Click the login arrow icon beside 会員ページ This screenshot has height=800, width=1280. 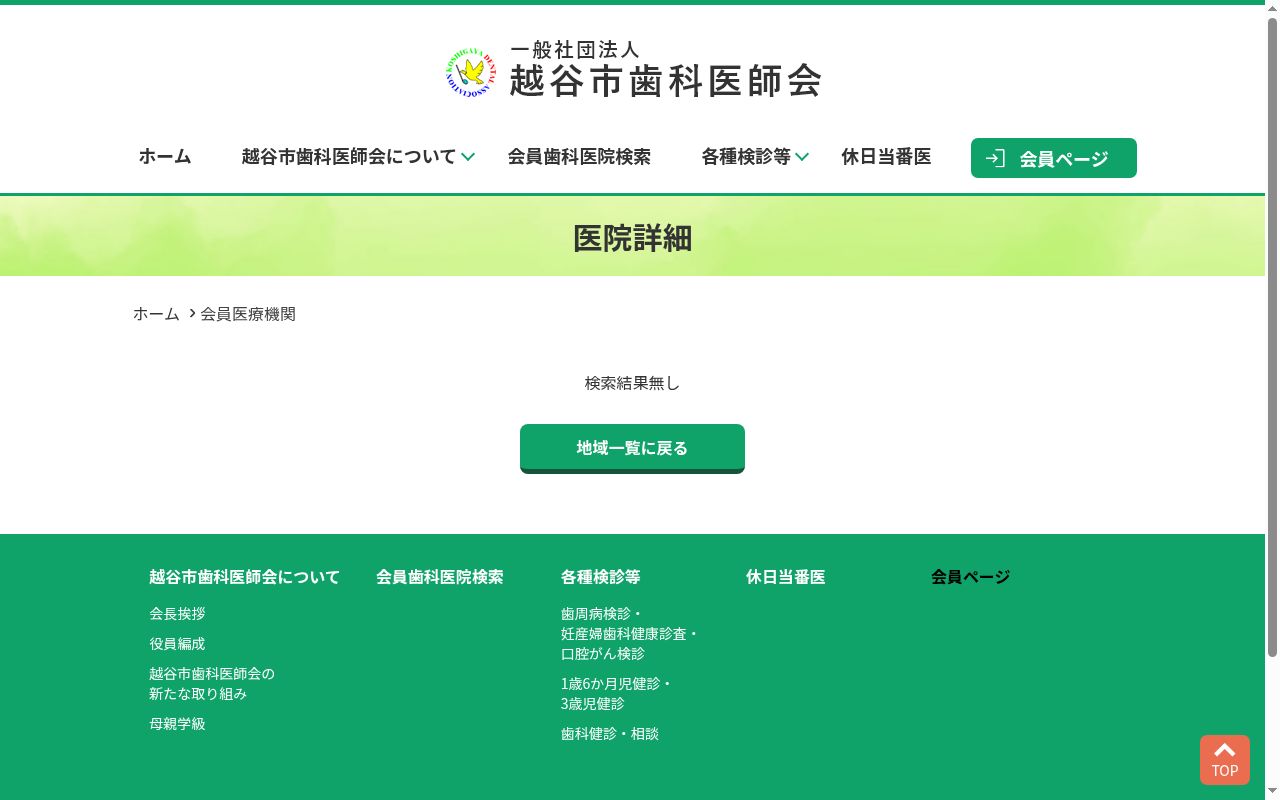(995, 158)
